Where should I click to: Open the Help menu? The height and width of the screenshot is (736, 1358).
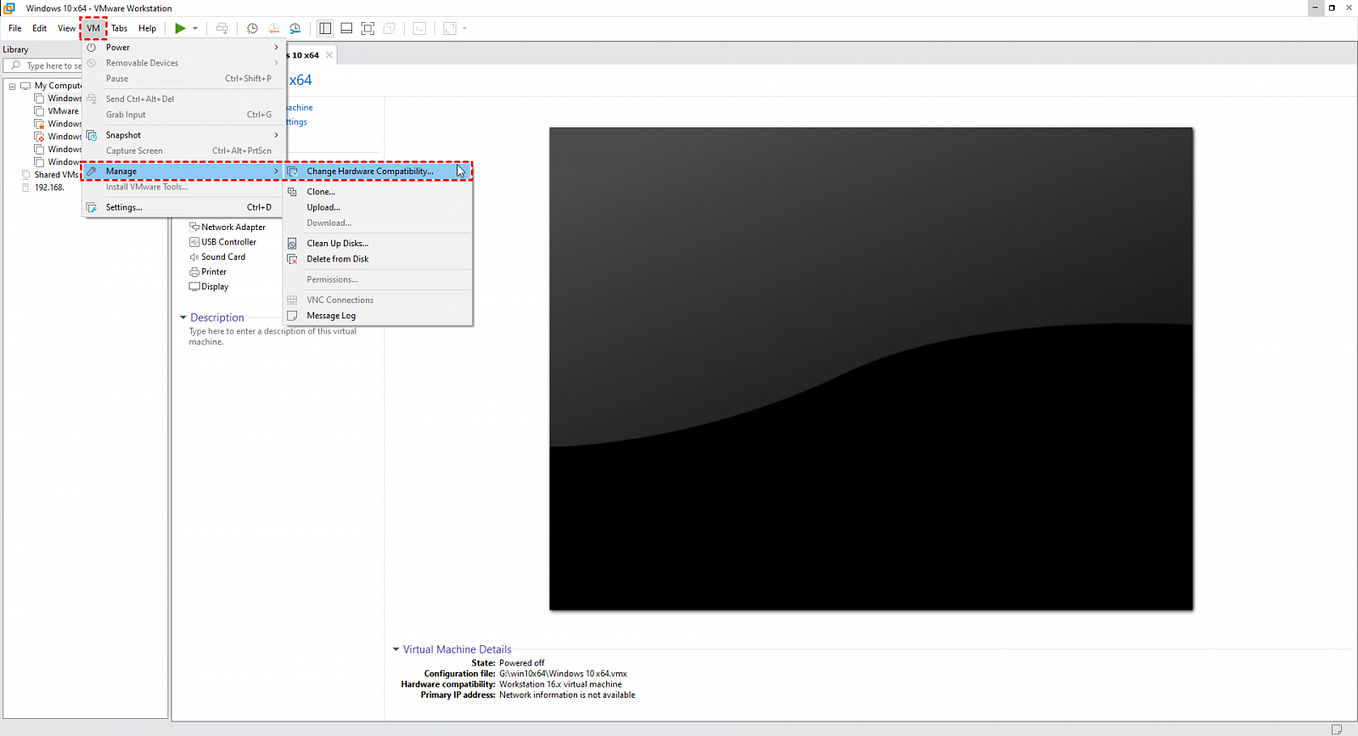147,28
